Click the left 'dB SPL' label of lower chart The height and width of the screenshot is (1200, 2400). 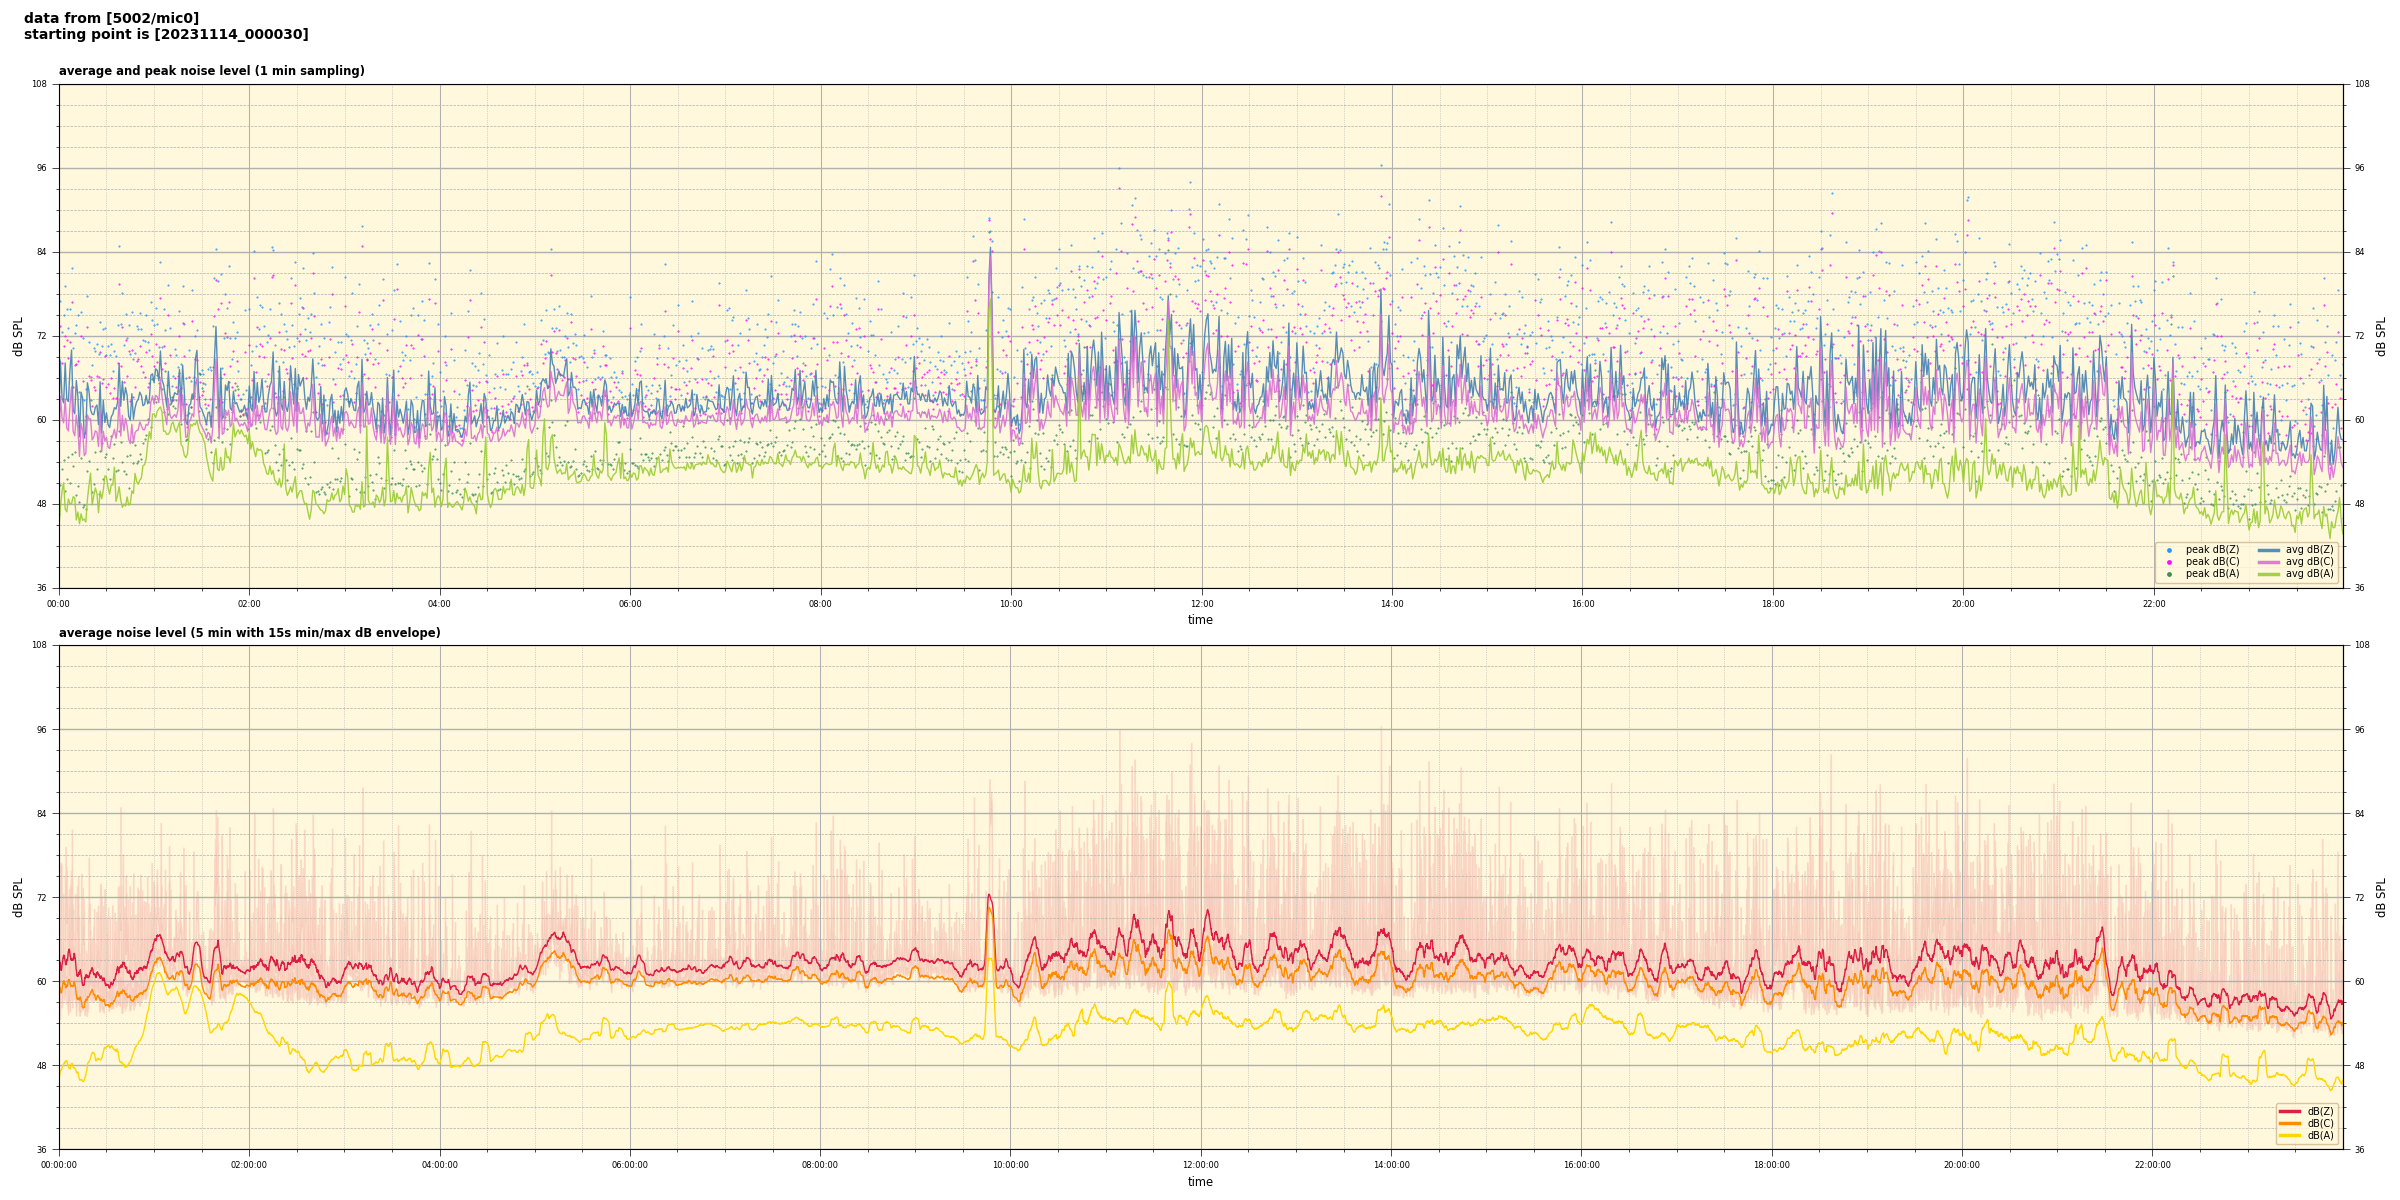[x=18, y=897]
